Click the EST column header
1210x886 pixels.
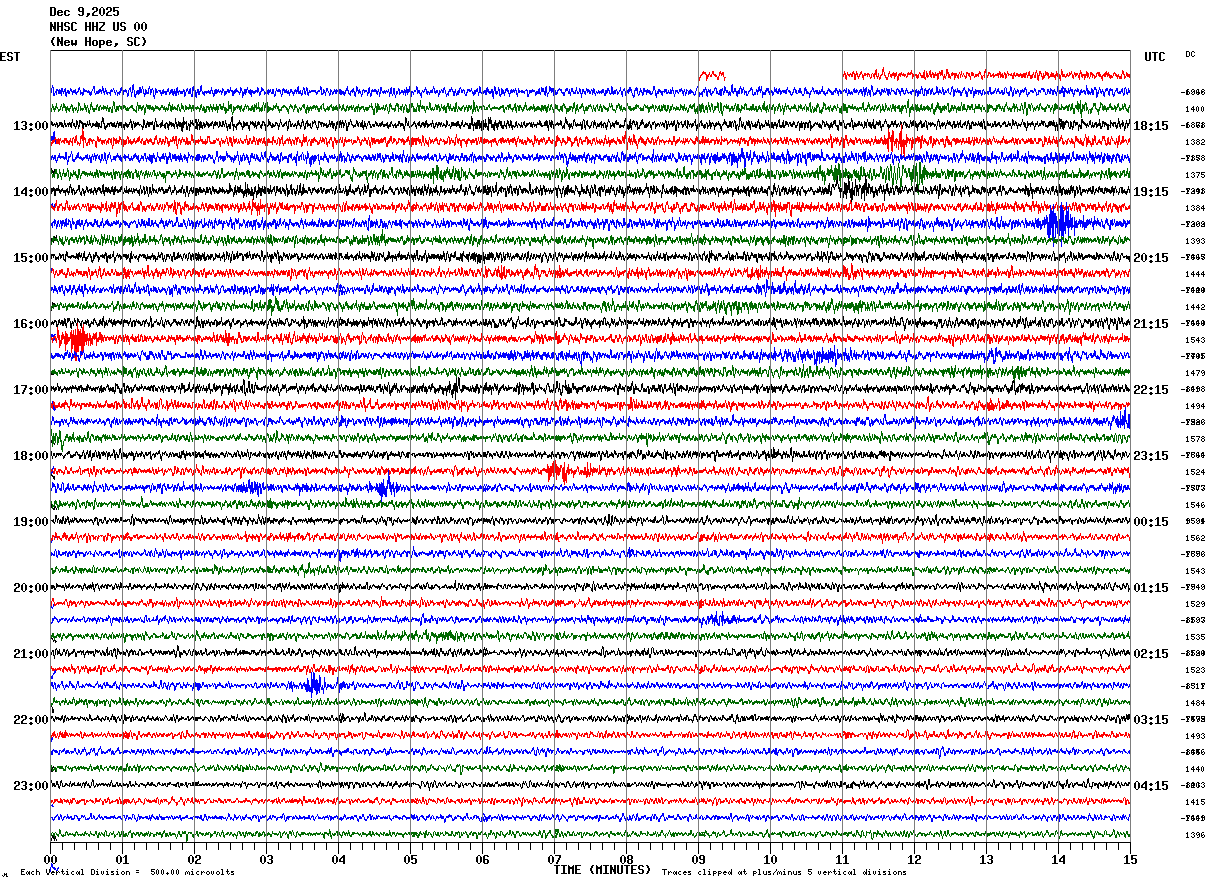click(x=10, y=57)
